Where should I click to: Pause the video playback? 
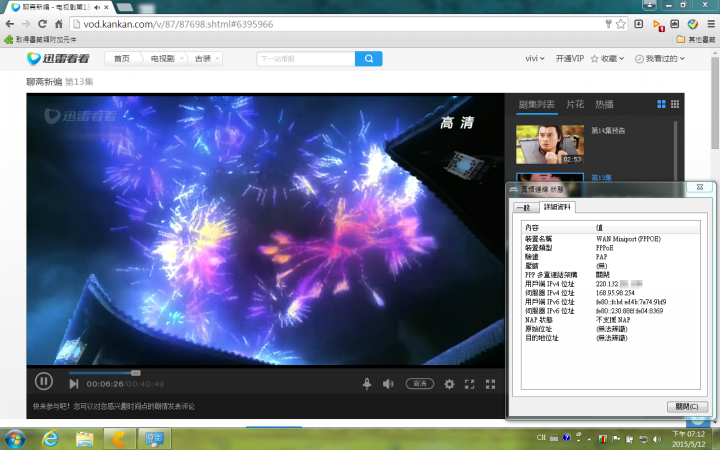(x=44, y=381)
